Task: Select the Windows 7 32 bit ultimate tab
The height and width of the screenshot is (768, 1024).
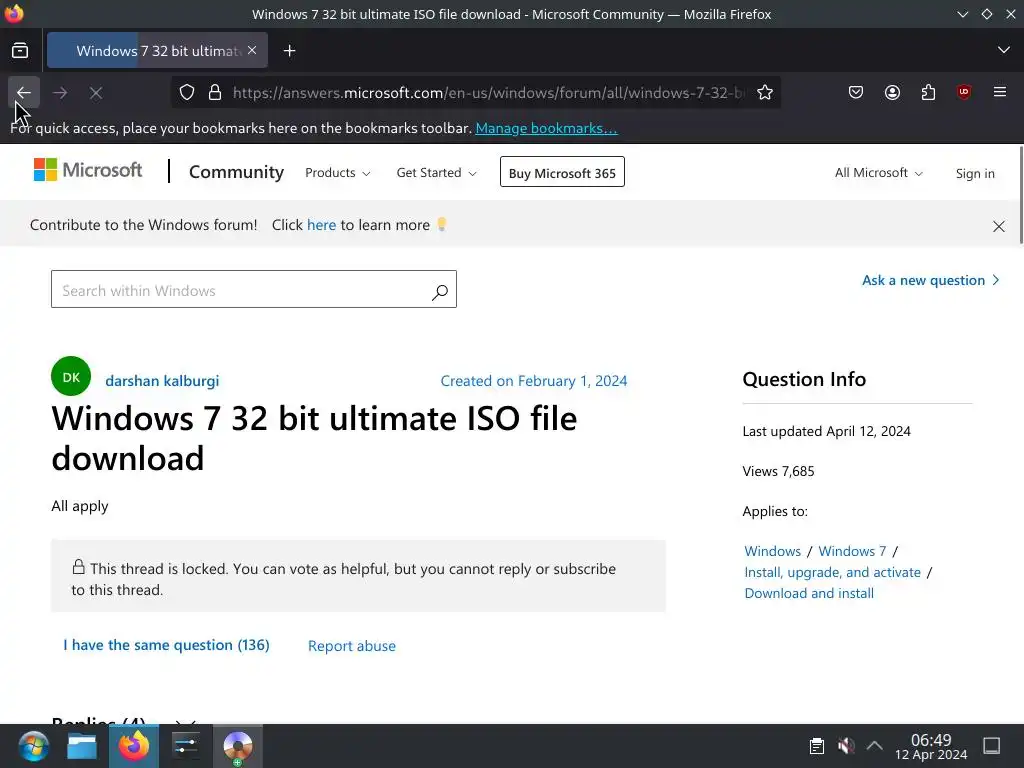Action: pyautogui.click(x=157, y=50)
